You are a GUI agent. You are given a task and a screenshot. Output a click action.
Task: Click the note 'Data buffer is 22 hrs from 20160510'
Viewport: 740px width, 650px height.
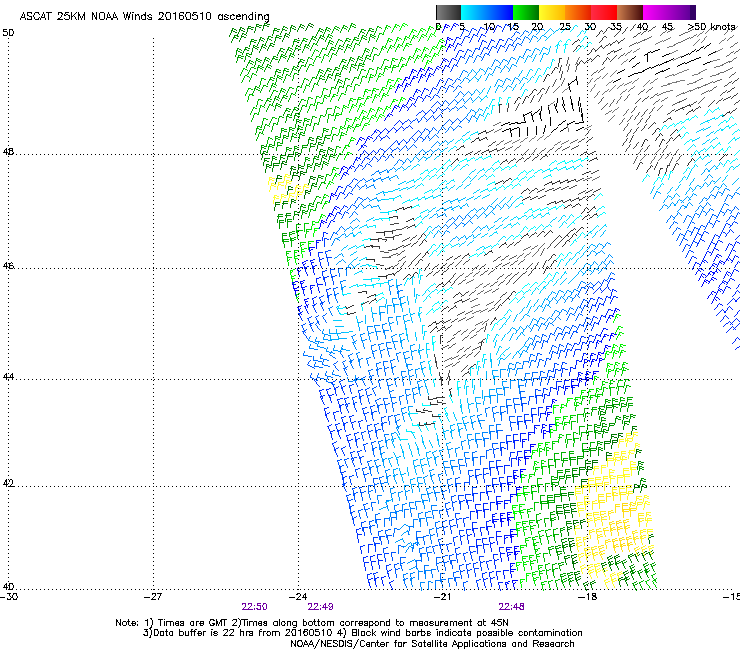click(x=241, y=633)
